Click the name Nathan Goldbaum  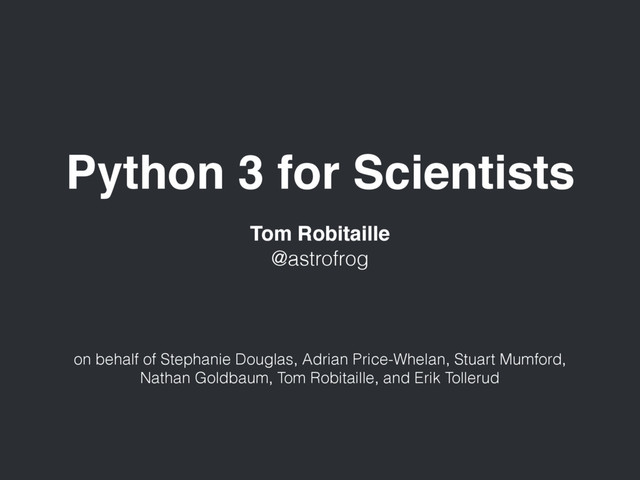pyautogui.click(x=204, y=378)
